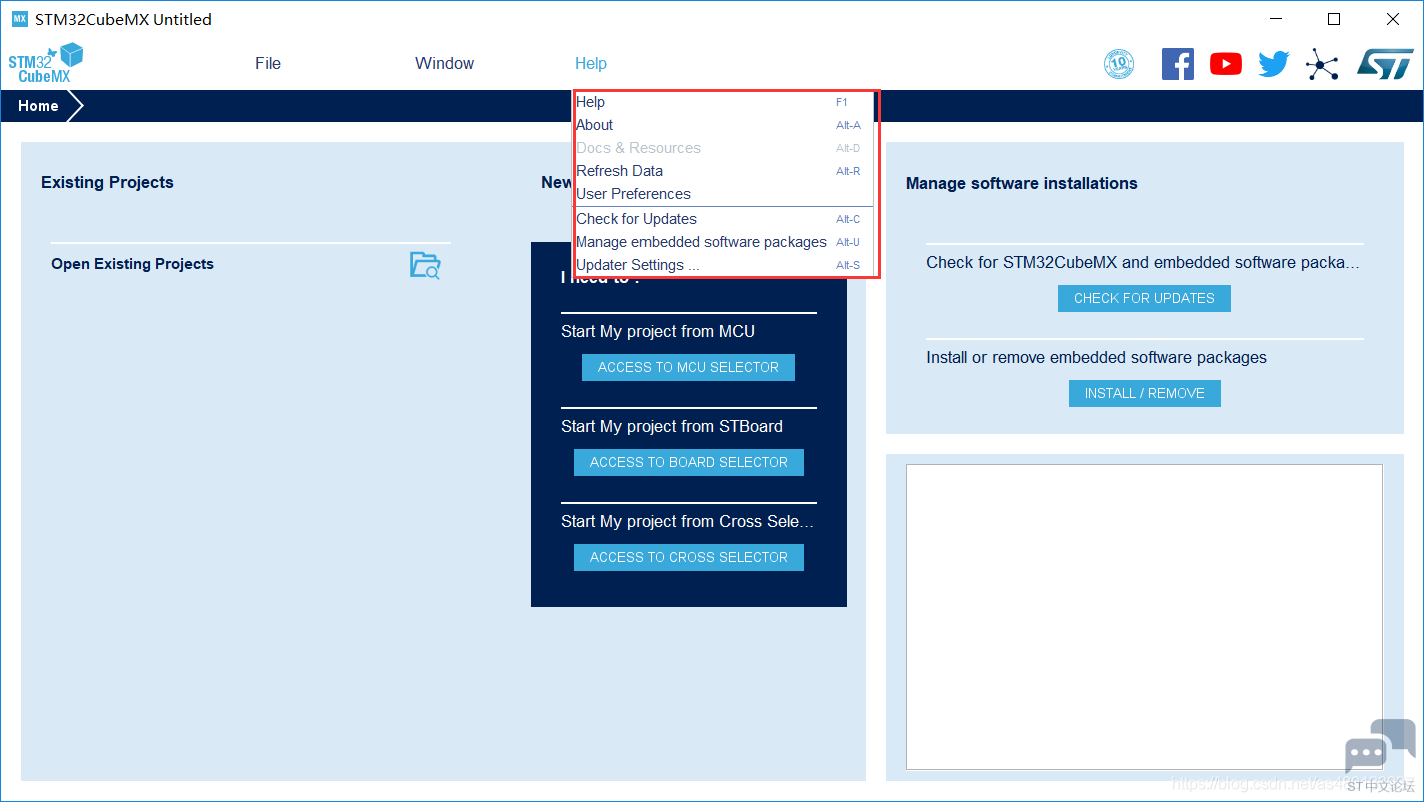This screenshot has height=802, width=1424.
Task: Click Start My project from Cross Selector text
Action: pyautogui.click(x=688, y=521)
